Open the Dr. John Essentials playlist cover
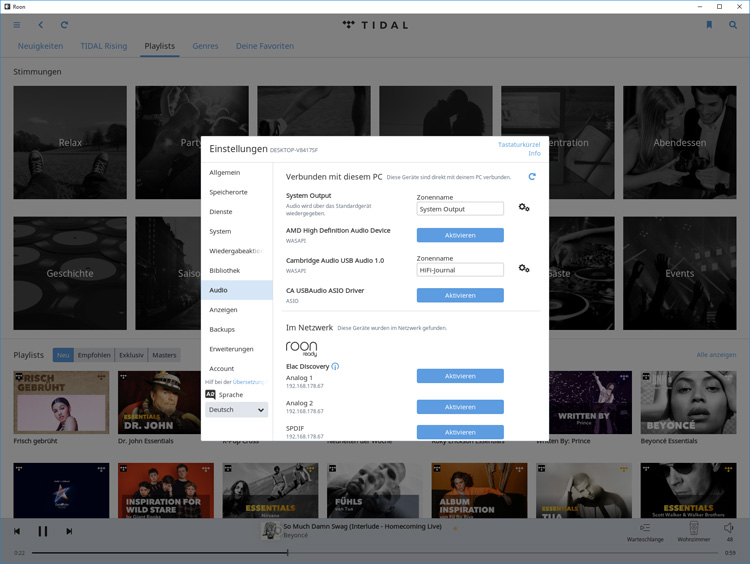The image size is (750, 564). coord(159,402)
